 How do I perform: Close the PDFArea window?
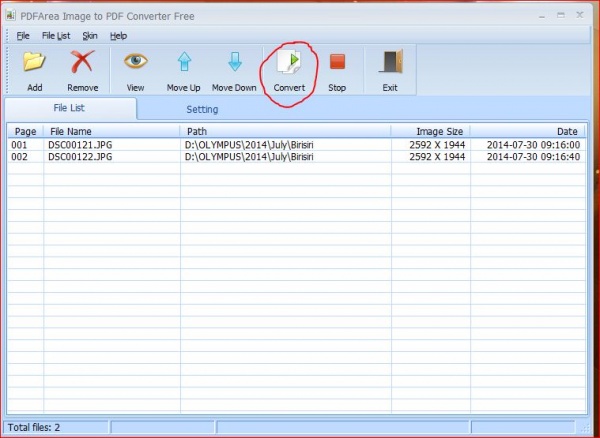[580, 15]
